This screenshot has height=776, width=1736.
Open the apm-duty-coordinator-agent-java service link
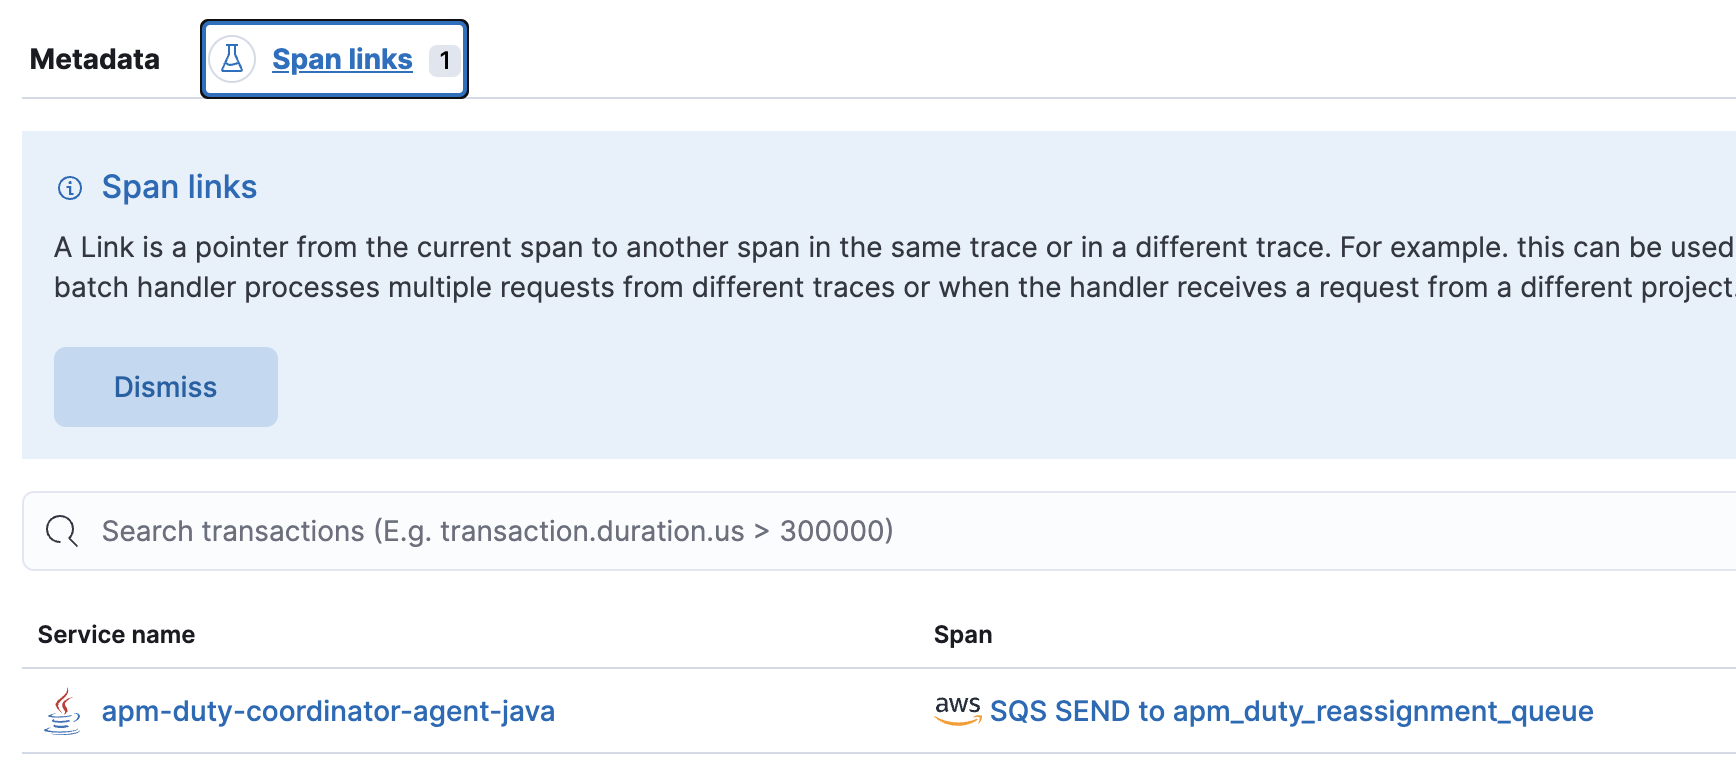328,711
